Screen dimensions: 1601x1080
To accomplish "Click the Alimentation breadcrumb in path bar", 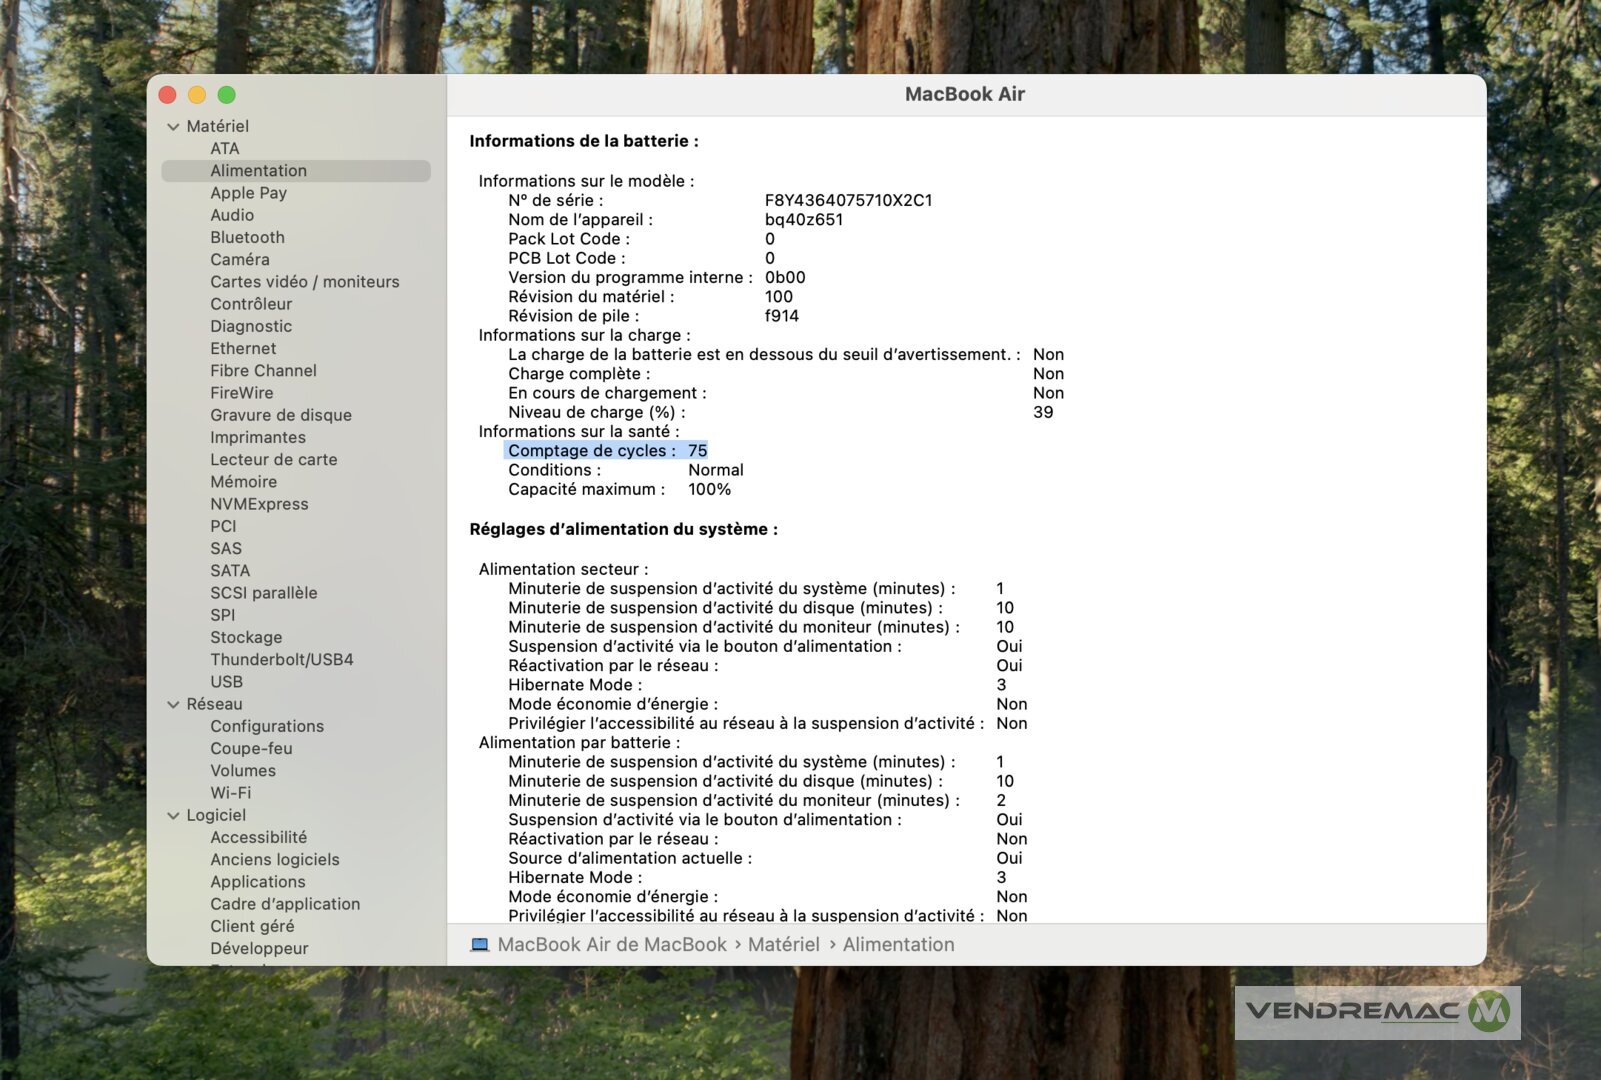I will pyautogui.click(x=898, y=945).
